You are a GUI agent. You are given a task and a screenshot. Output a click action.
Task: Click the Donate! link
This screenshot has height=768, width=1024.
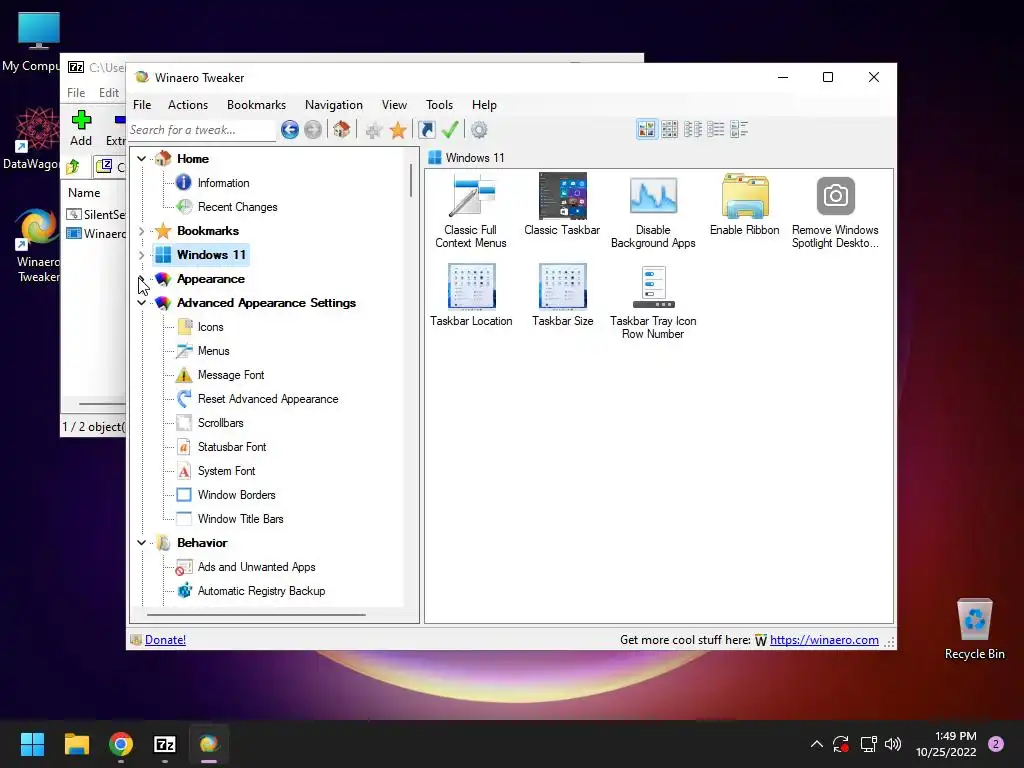[165, 640]
